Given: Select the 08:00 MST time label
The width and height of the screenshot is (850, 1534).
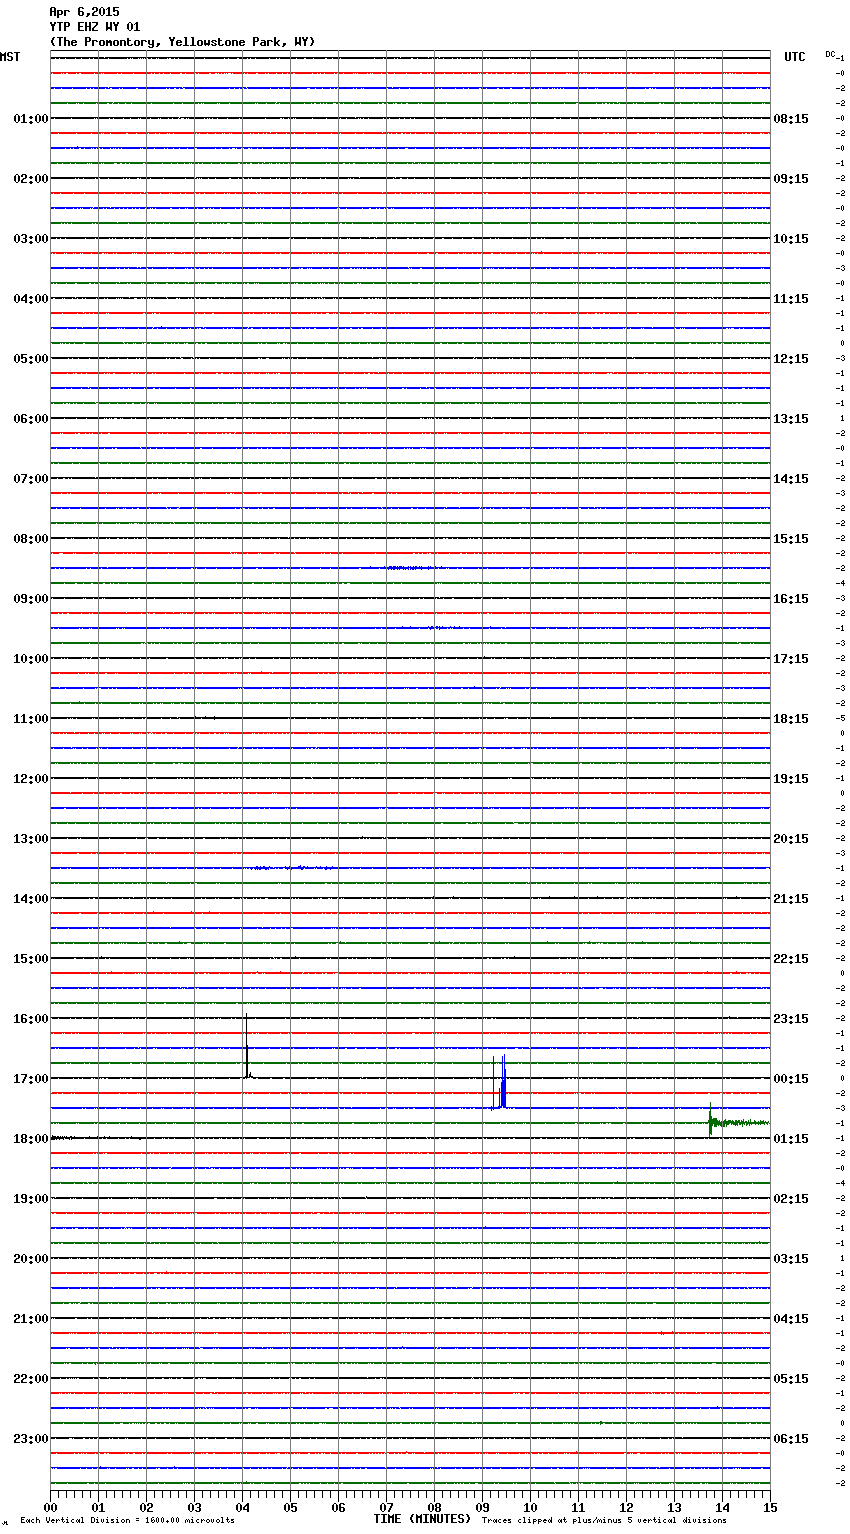Looking at the screenshot, I should (x=31, y=539).
